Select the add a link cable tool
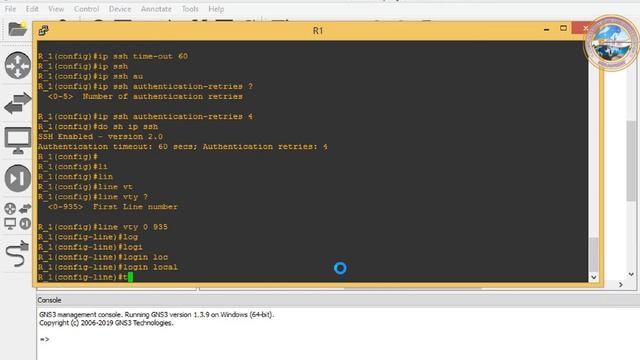The image size is (640, 360). [18, 254]
